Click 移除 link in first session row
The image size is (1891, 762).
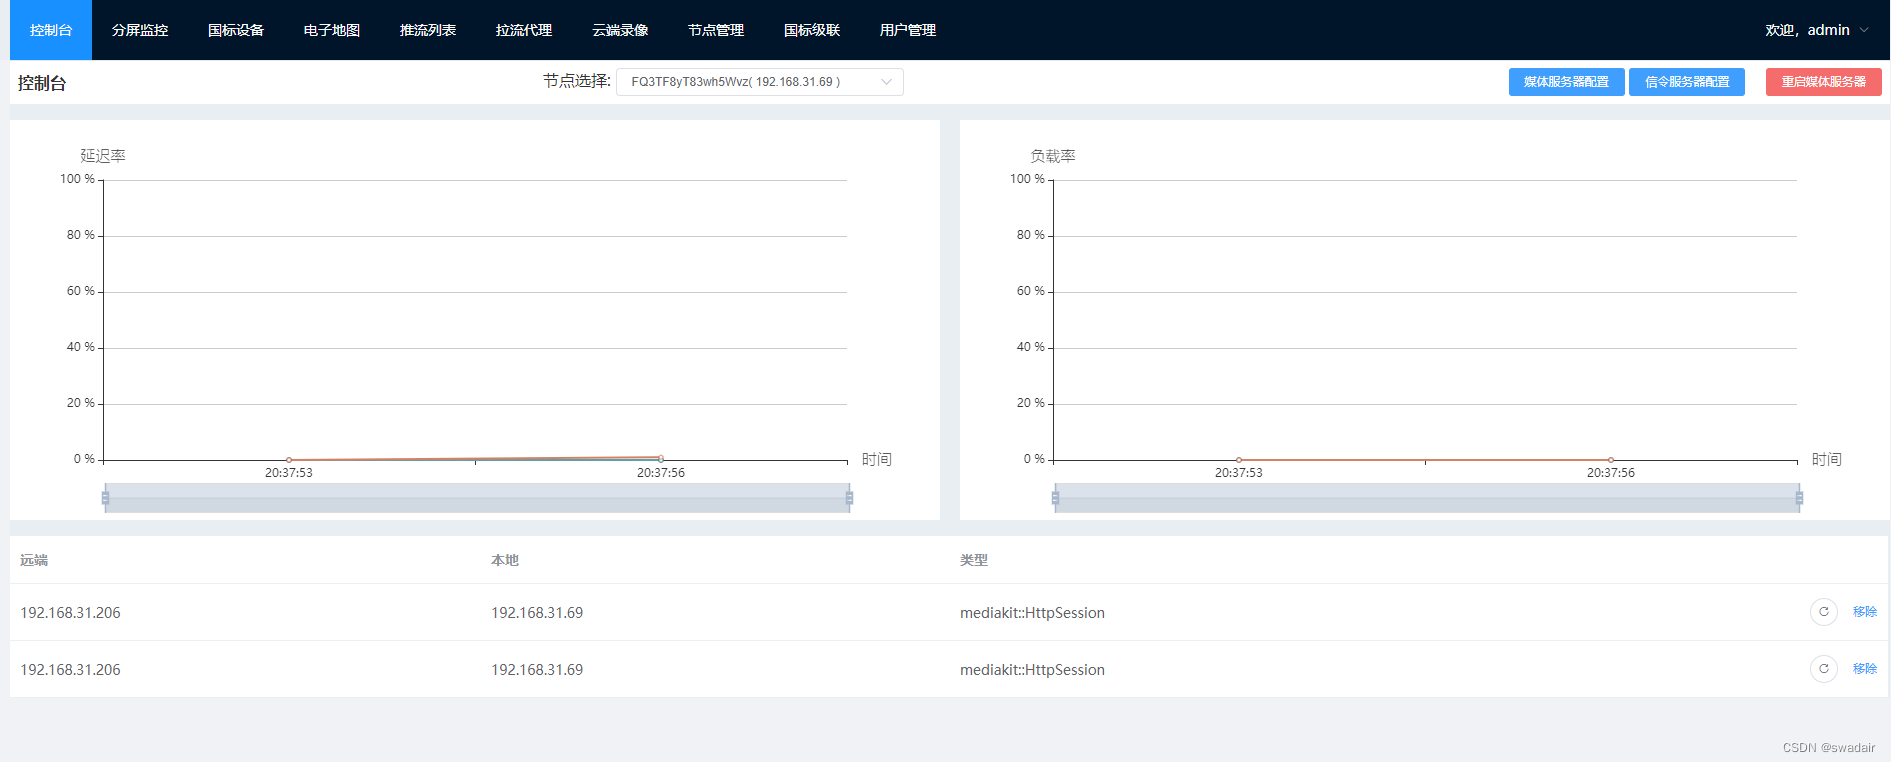point(1865,612)
